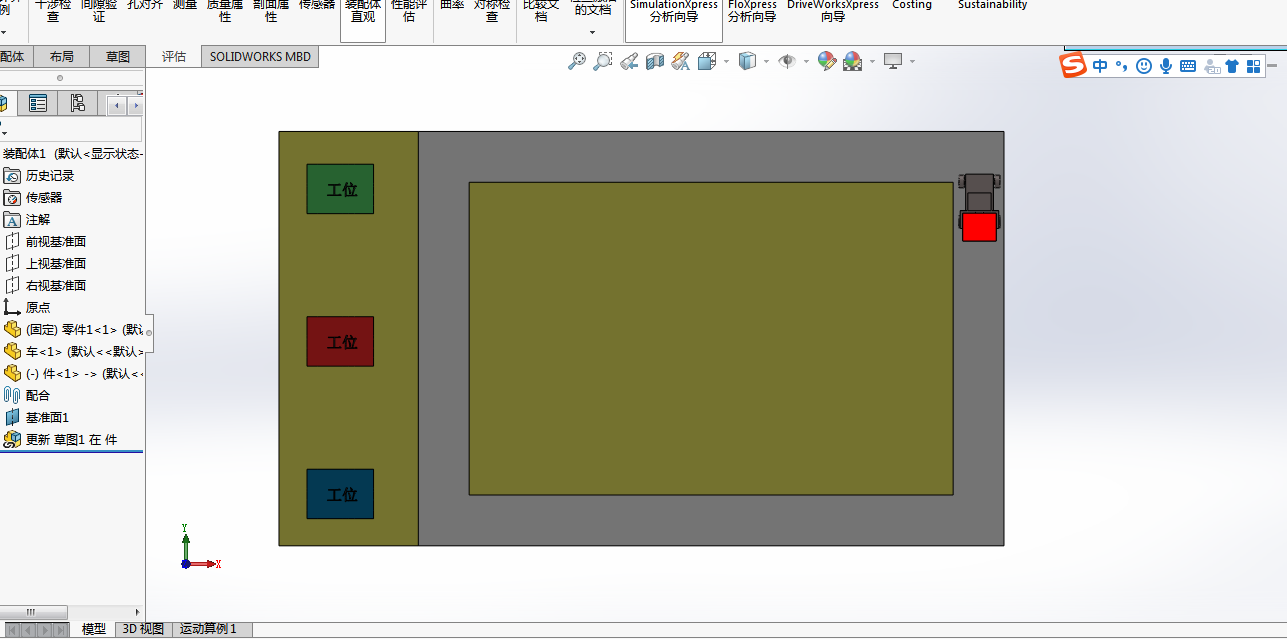Click the dark red 工位 station block
The width and height of the screenshot is (1287, 639).
pyautogui.click(x=340, y=342)
